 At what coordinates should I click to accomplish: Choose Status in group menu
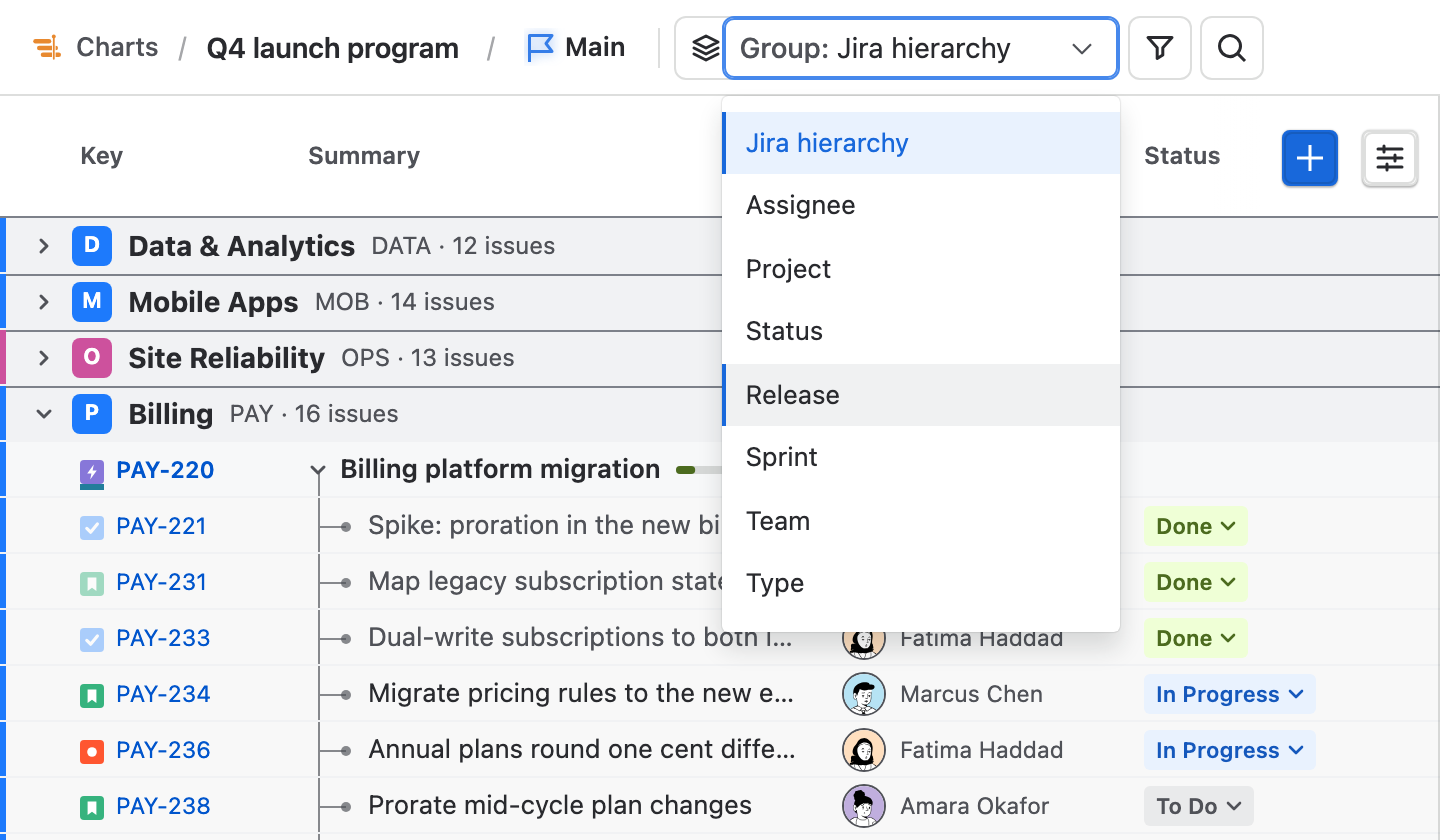(x=920, y=332)
